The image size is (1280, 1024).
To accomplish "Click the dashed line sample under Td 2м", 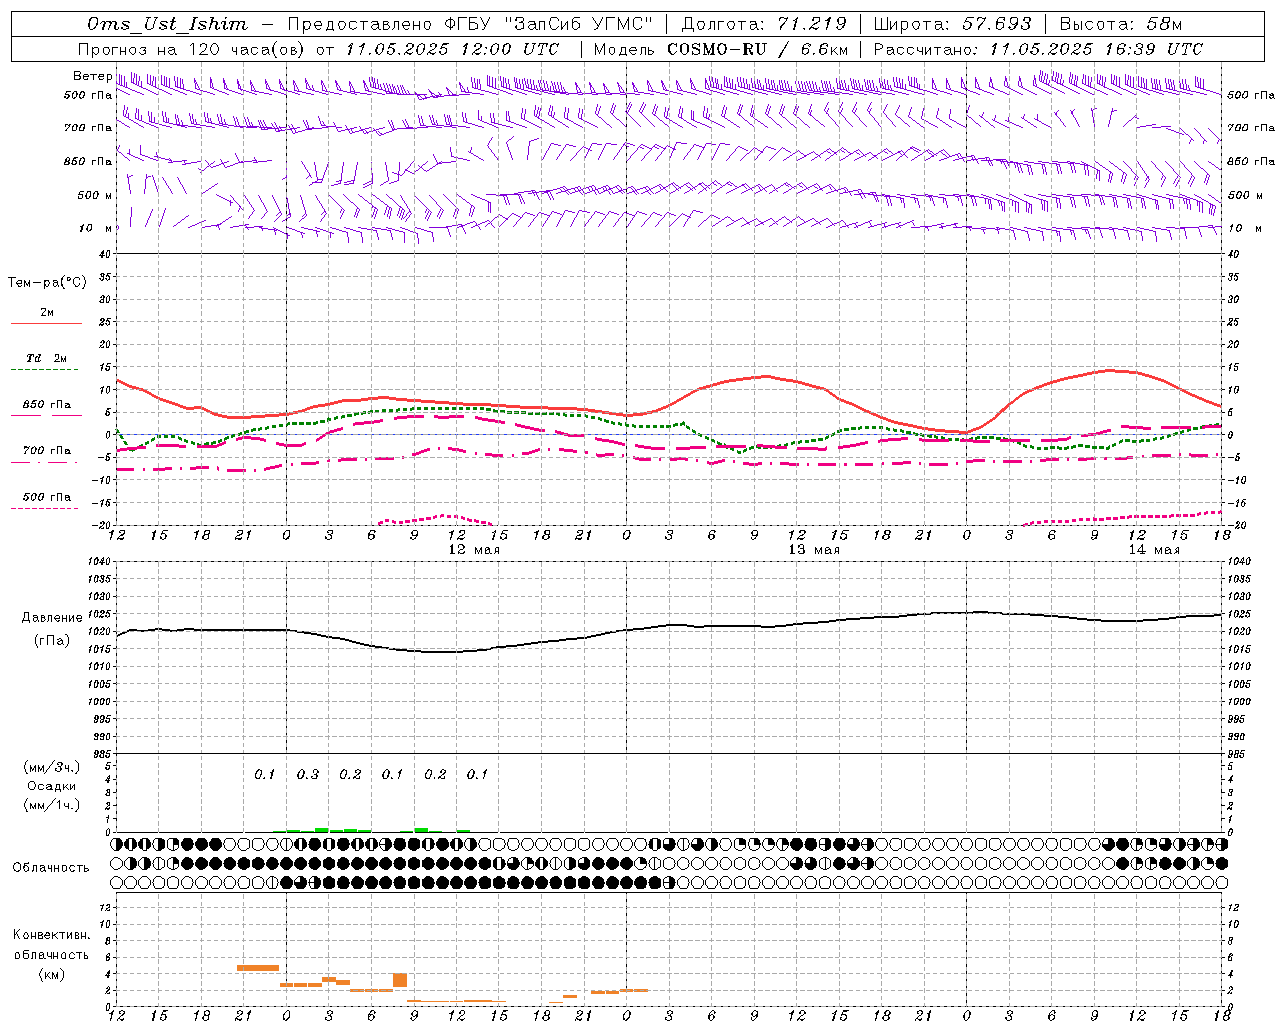I will coord(46,370).
